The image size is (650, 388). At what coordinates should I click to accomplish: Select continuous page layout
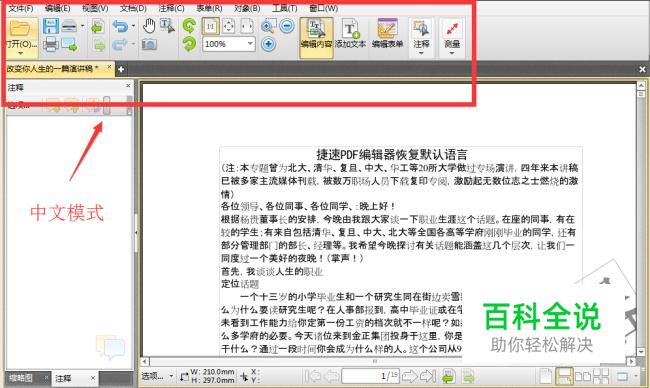click(564, 376)
